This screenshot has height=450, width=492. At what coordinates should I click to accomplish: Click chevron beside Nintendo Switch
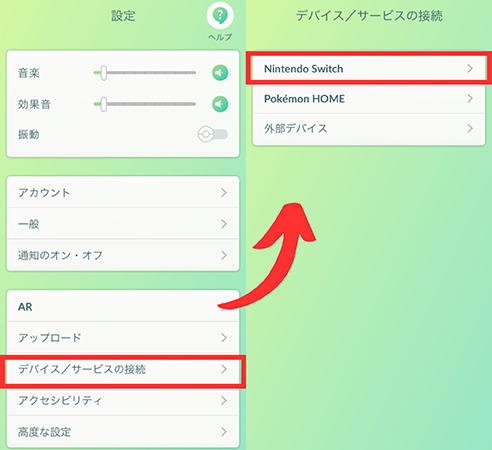click(x=470, y=68)
